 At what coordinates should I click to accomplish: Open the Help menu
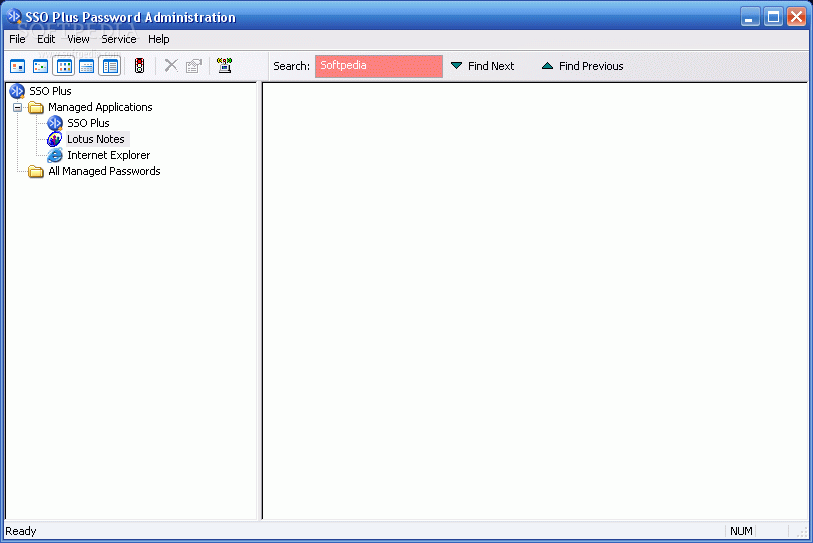point(159,39)
